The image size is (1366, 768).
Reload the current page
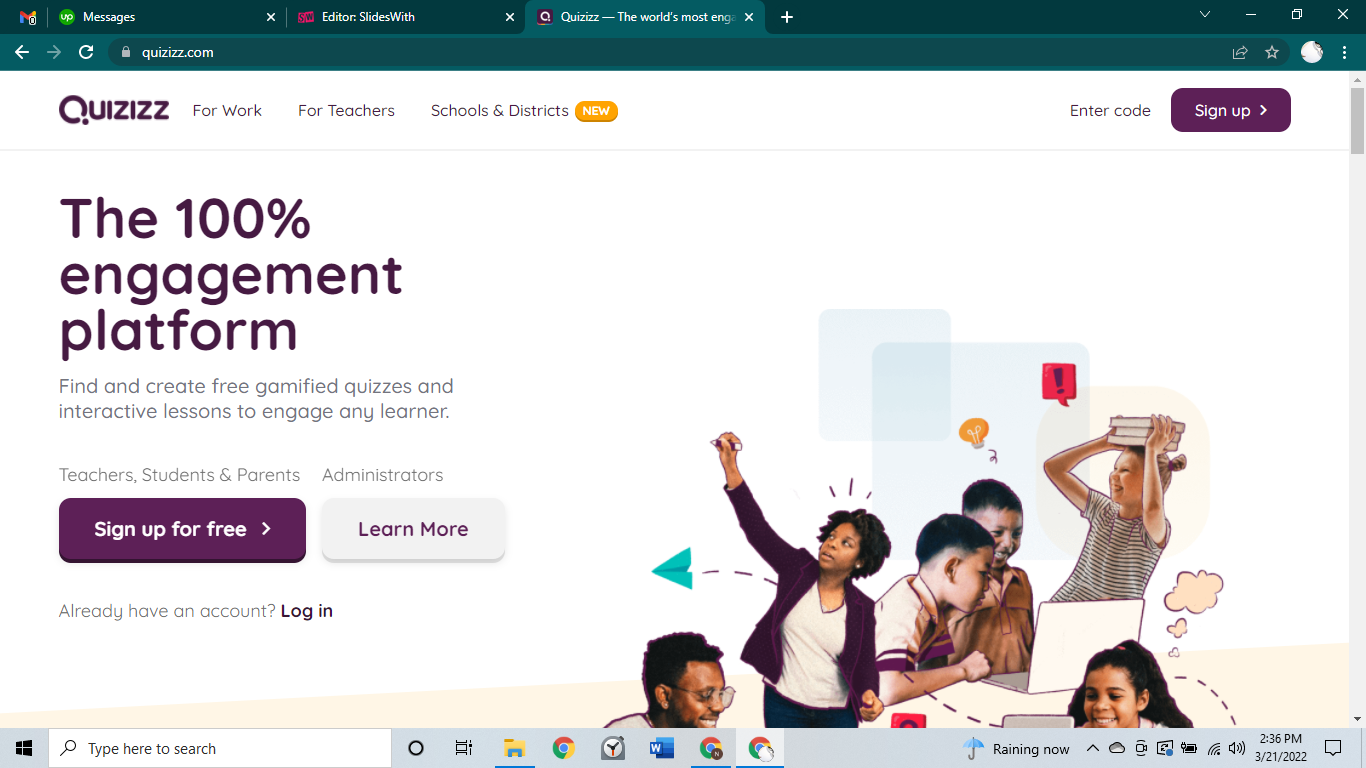click(86, 52)
